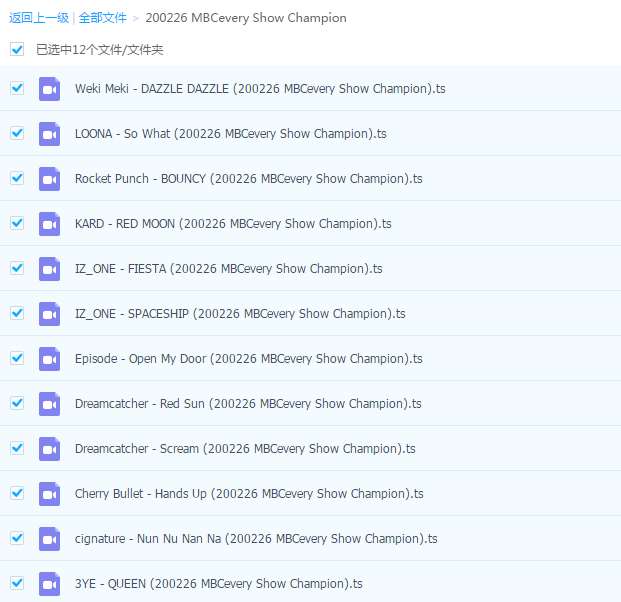Click video icon for Rocket Punch BOUNCY

50,179
